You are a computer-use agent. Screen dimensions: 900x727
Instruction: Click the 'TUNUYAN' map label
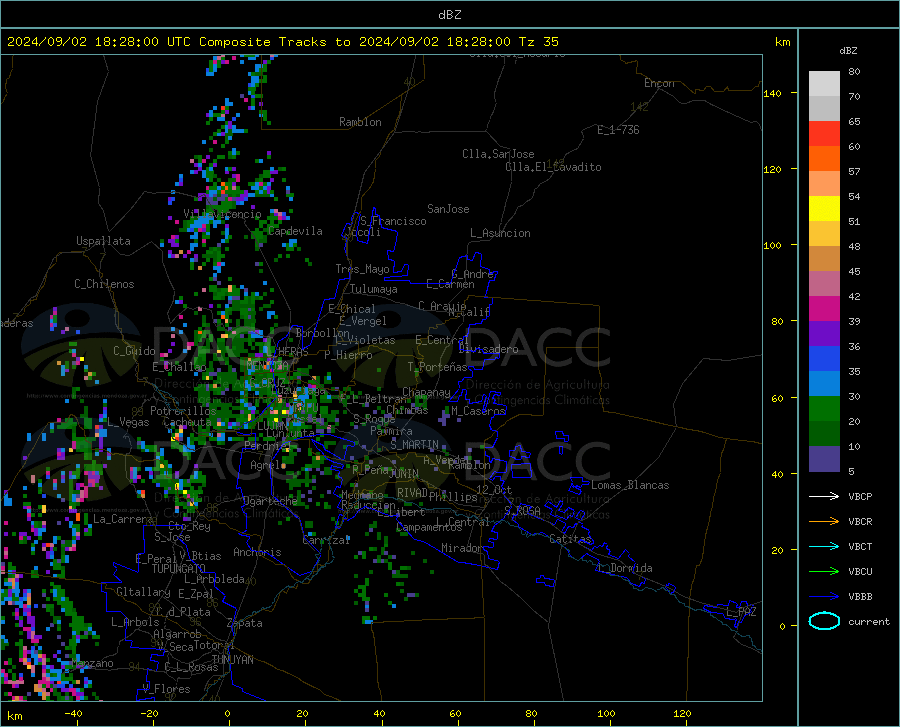click(x=232, y=660)
